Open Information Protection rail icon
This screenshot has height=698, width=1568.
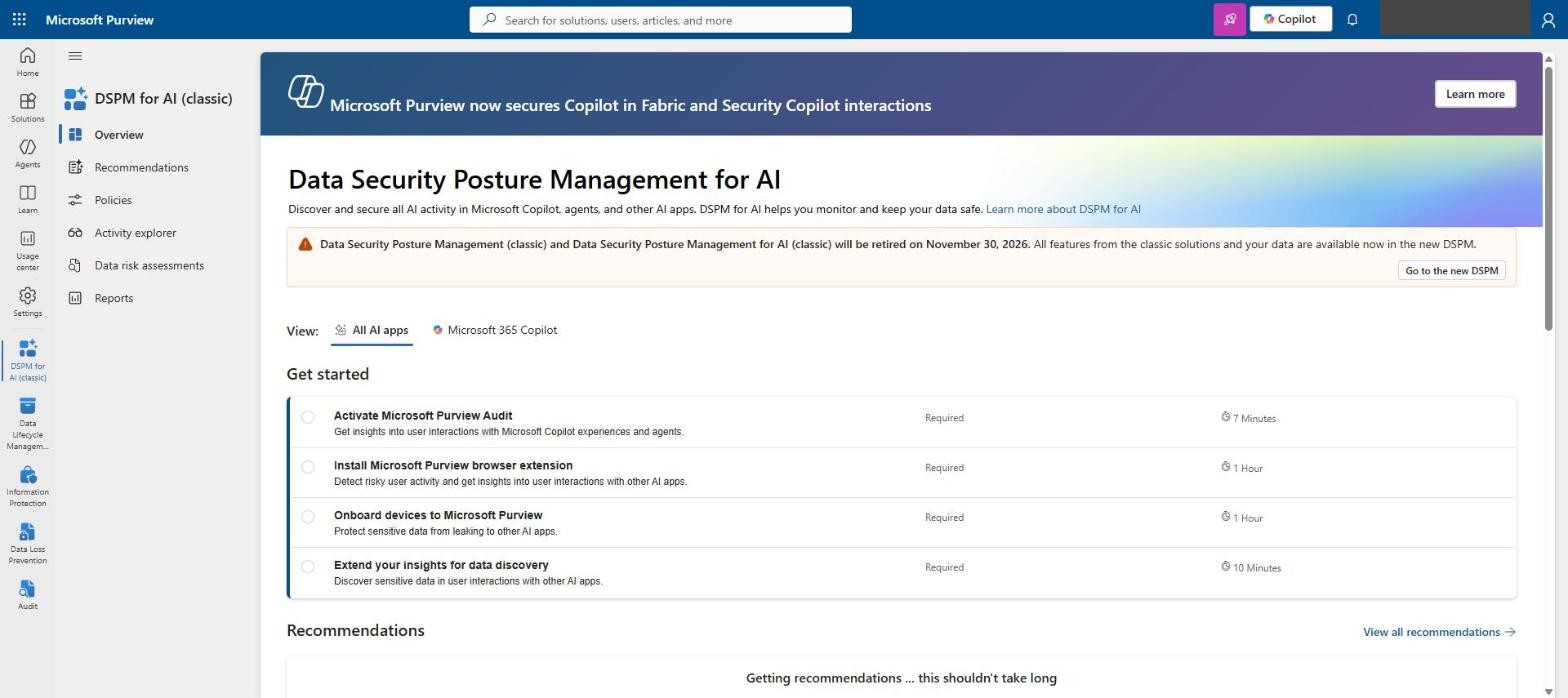27,486
